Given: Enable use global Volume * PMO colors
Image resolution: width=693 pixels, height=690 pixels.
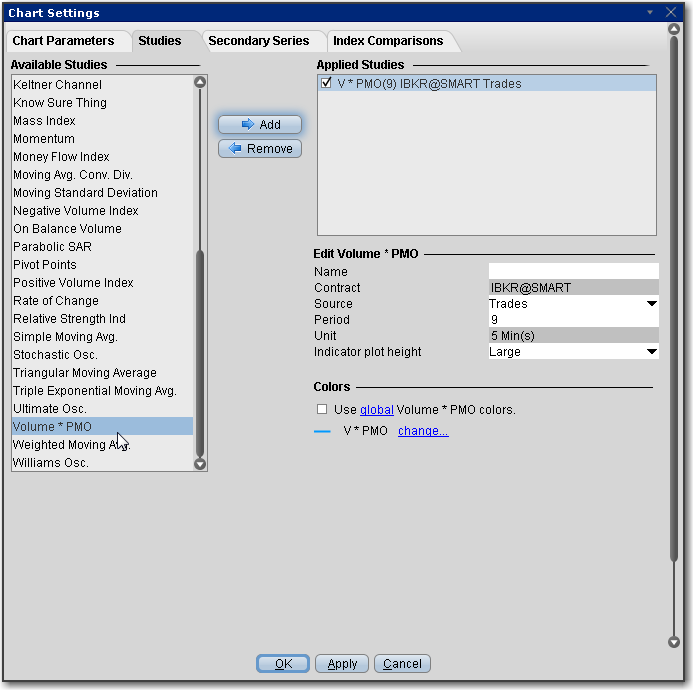Looking at the screenshot, I should 322,410.
